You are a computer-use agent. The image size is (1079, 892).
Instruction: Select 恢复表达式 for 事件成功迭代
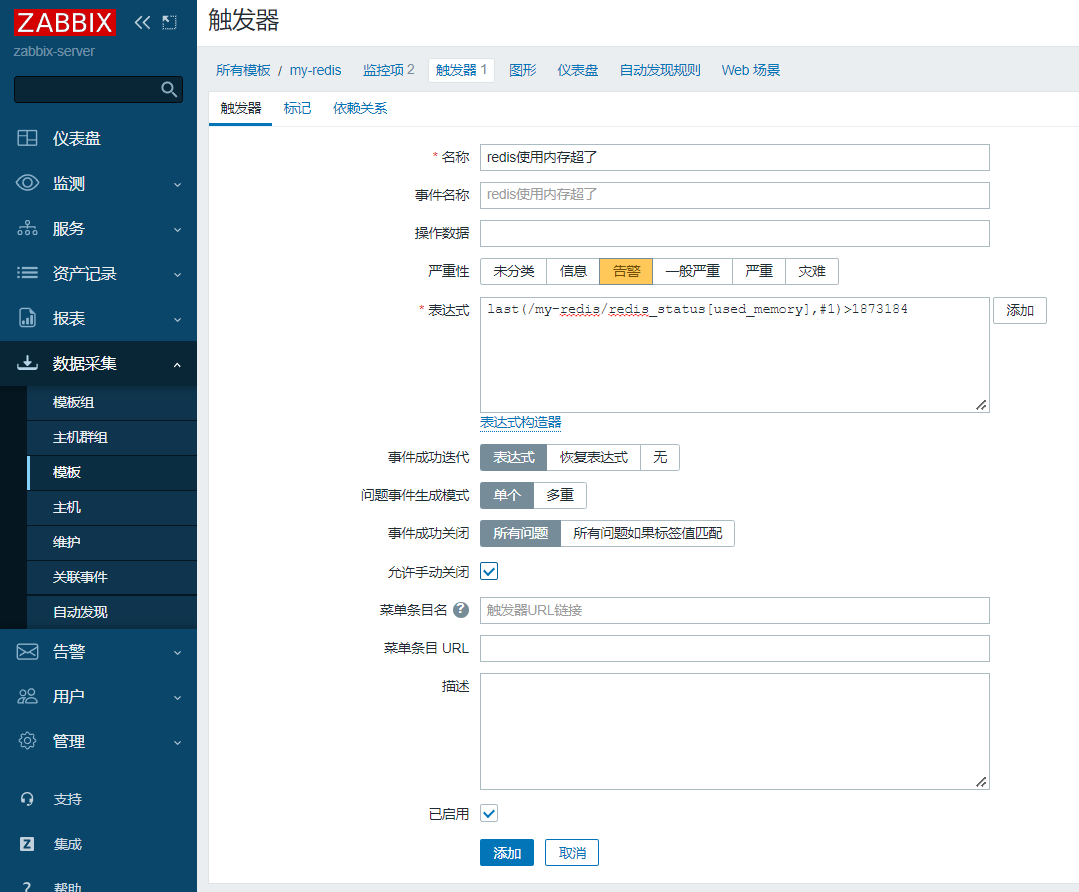click(593, 458)
